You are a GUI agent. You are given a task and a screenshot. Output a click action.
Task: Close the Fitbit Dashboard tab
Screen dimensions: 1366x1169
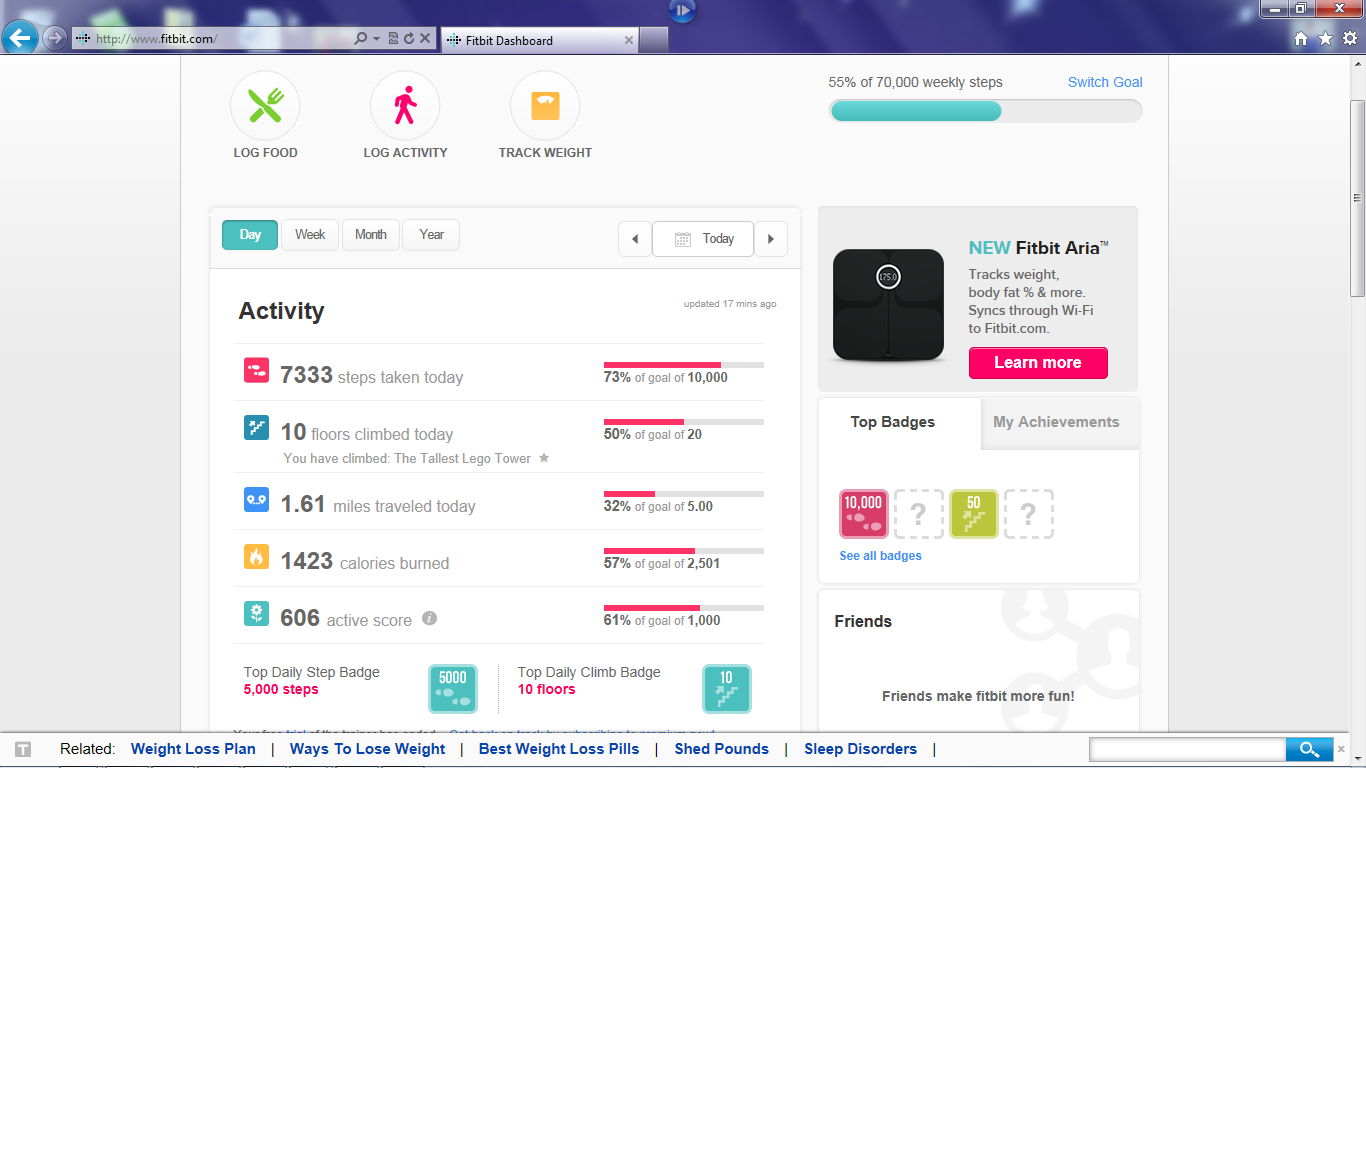[x=629, y=40]
